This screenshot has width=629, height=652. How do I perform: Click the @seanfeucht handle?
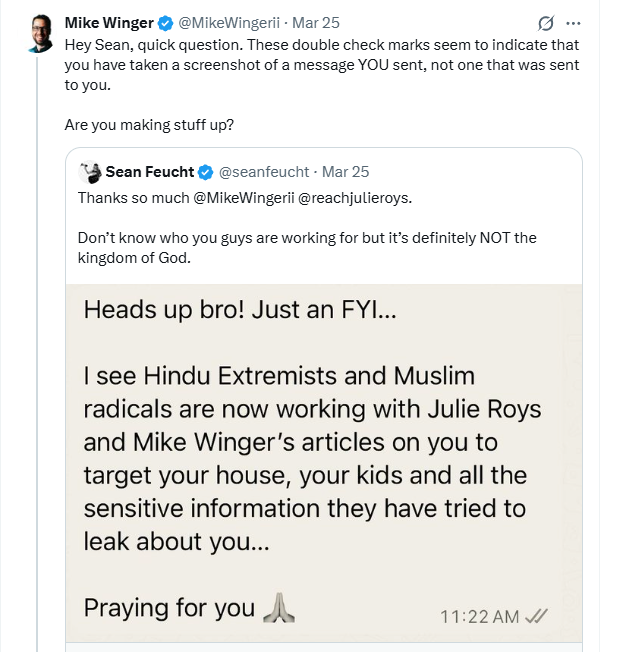264,172
